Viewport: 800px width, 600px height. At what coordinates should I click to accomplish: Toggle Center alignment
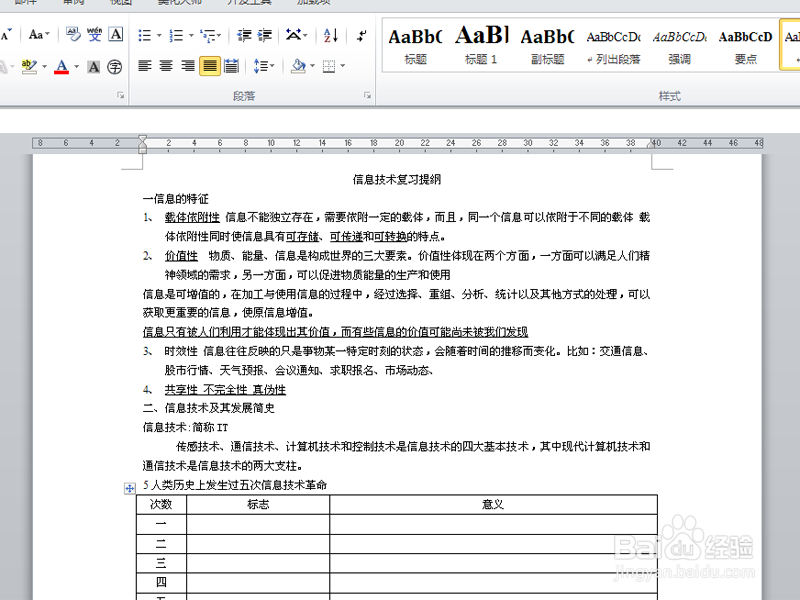click(166, 66)
